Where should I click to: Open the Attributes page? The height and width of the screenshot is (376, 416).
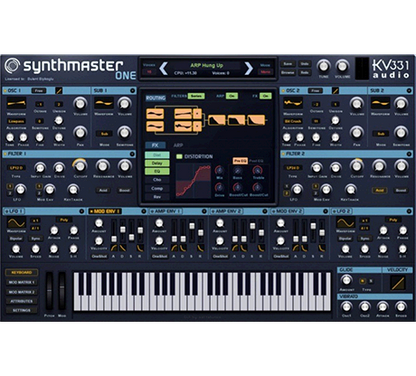pos(22,301)
